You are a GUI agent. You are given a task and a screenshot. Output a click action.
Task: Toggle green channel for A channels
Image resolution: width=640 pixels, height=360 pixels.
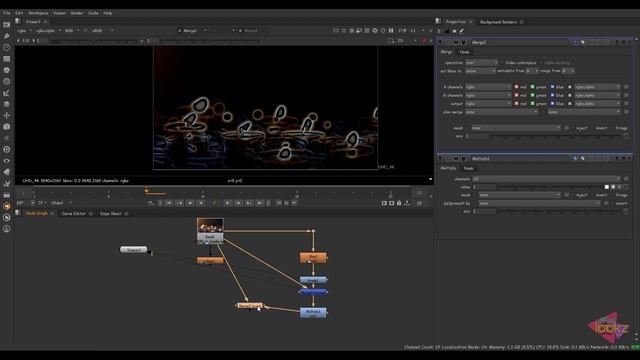[532, 87]
